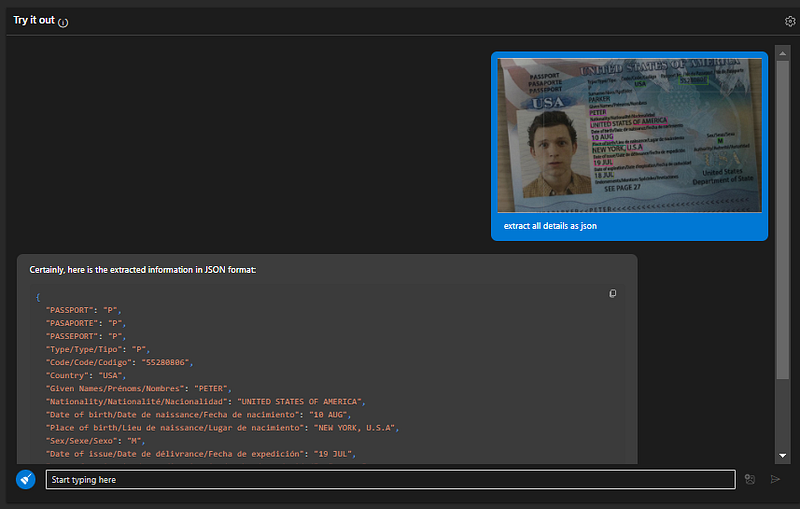
Task: Focus the Start typing here field
Action: coord(390,480)
